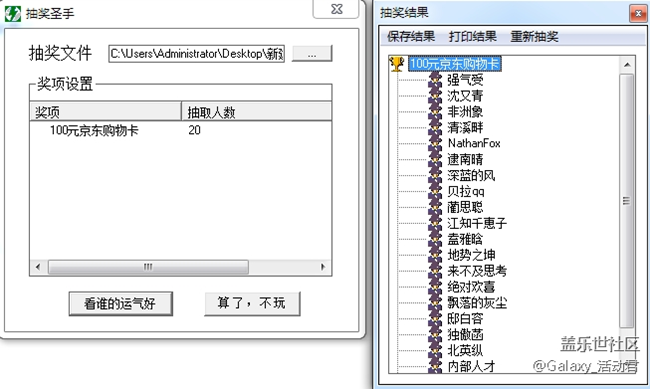Select winner name 绝对欢喜
Screen dimensions: 650x389
tap(471, 287)
